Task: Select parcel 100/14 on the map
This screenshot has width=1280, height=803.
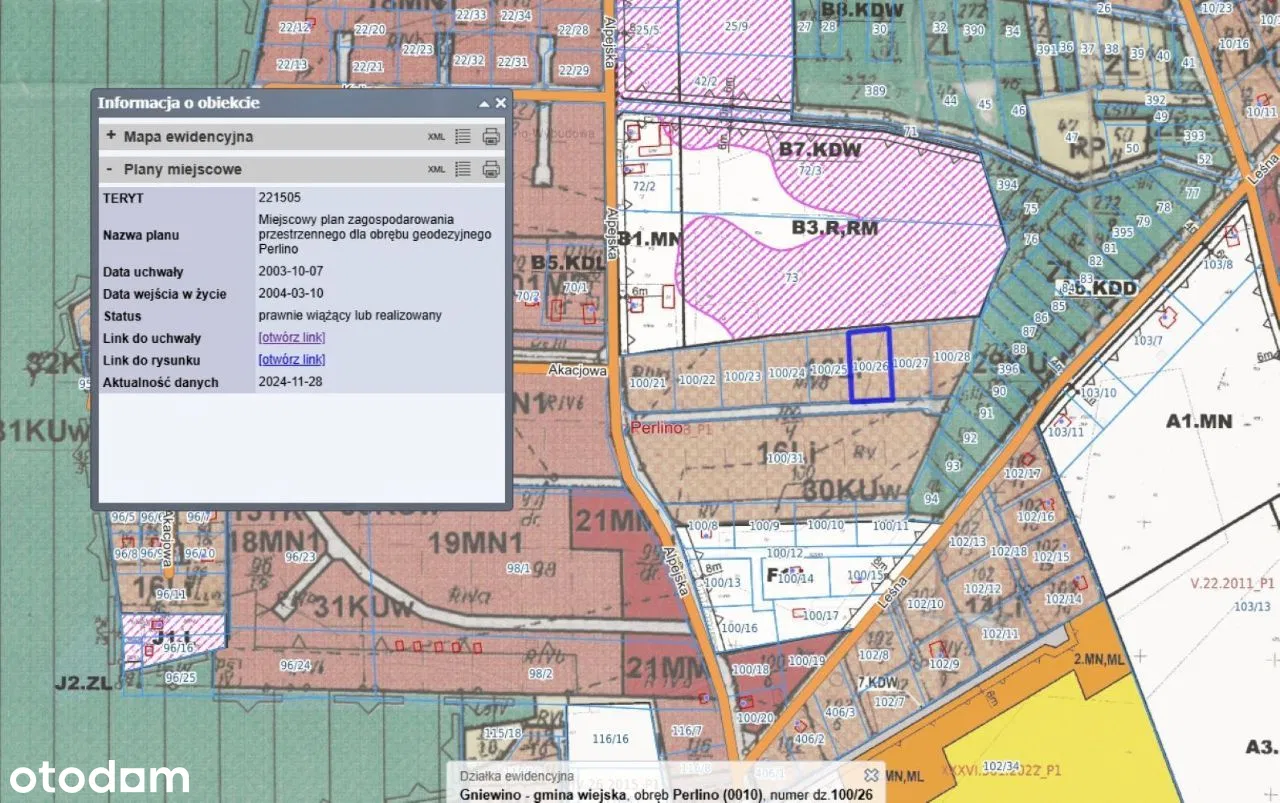Action: pos(796,578)
